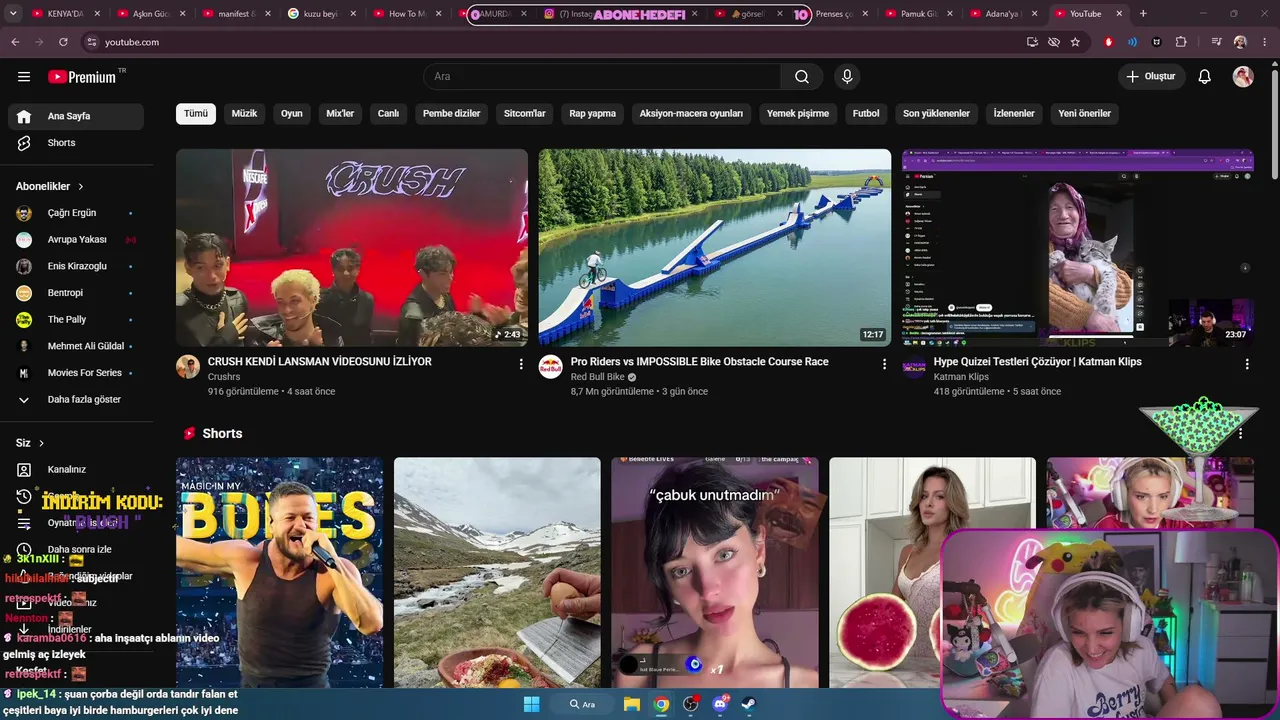Open Kanalınız in the sidebar
This screenshot has width=1280, height=720.
coord(76,470)
